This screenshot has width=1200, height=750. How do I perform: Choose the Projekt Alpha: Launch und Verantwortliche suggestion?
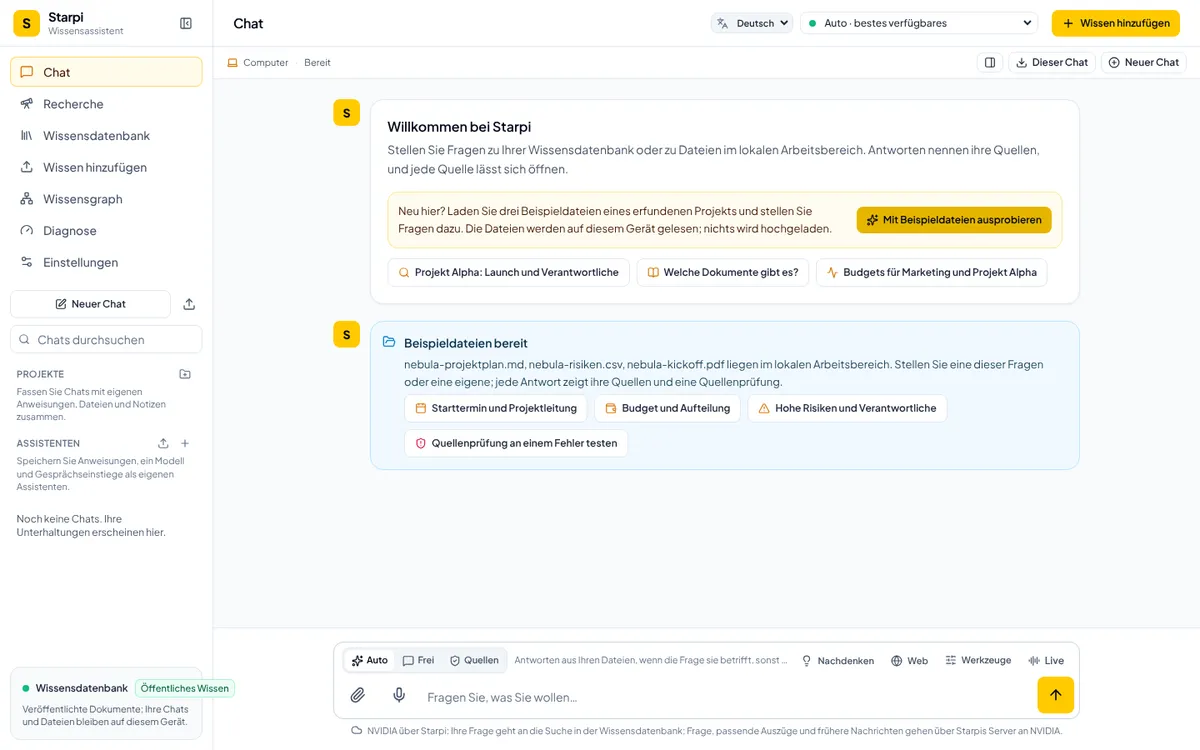509,272
